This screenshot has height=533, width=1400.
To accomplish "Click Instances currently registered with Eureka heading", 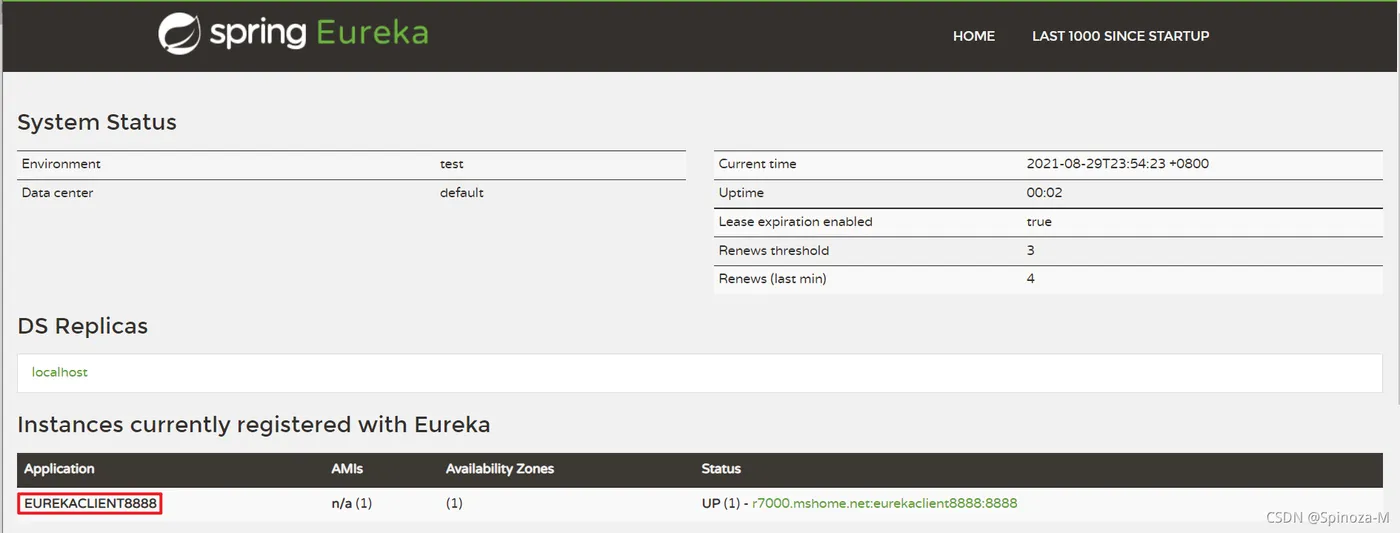I will (x=254, y=425).
